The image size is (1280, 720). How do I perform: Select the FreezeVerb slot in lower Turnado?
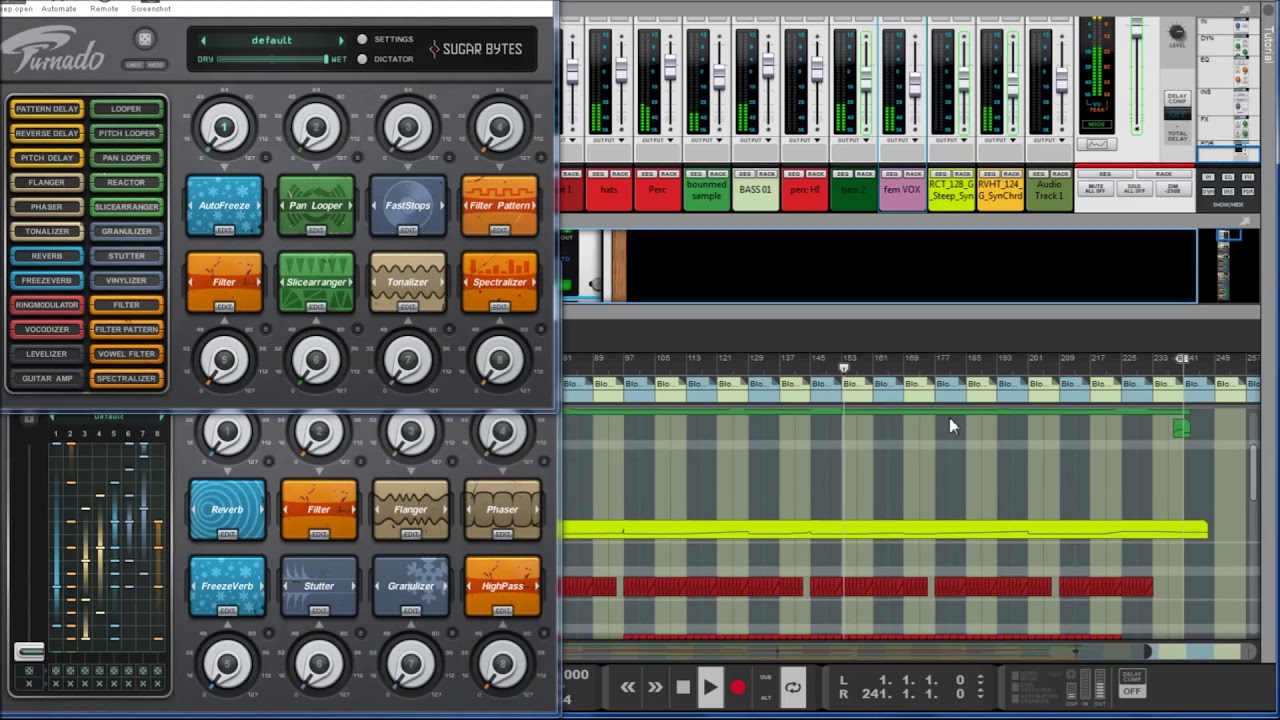(x=227, y=586)
